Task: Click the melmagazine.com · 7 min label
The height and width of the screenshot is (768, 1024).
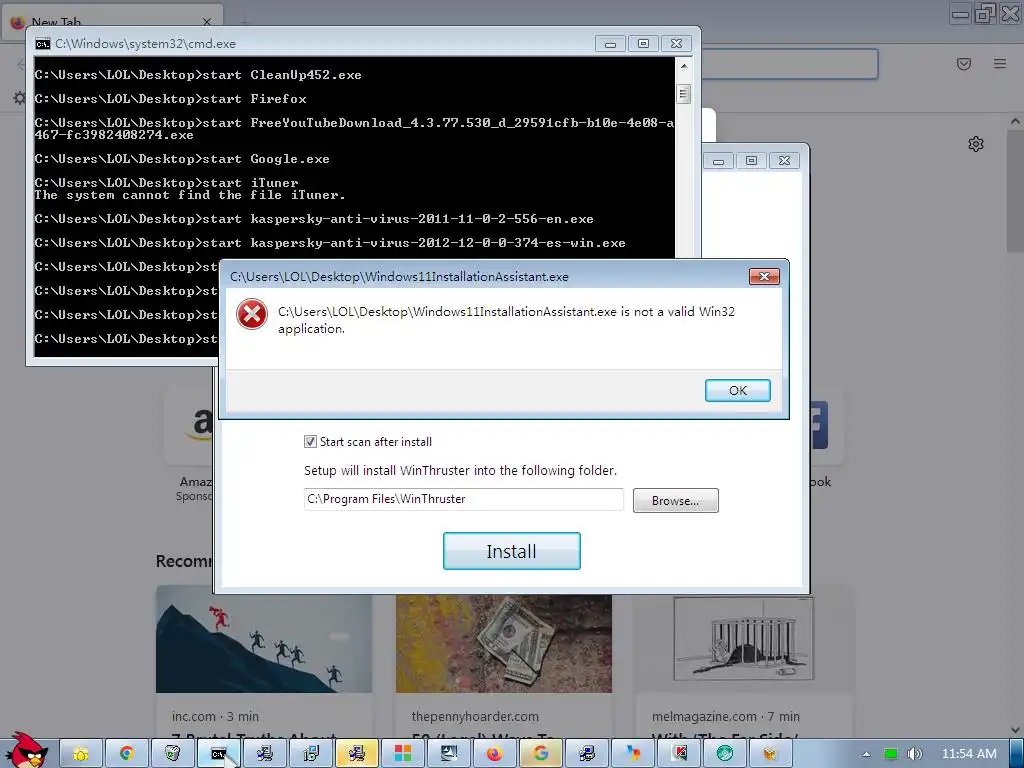Action: 726,716
